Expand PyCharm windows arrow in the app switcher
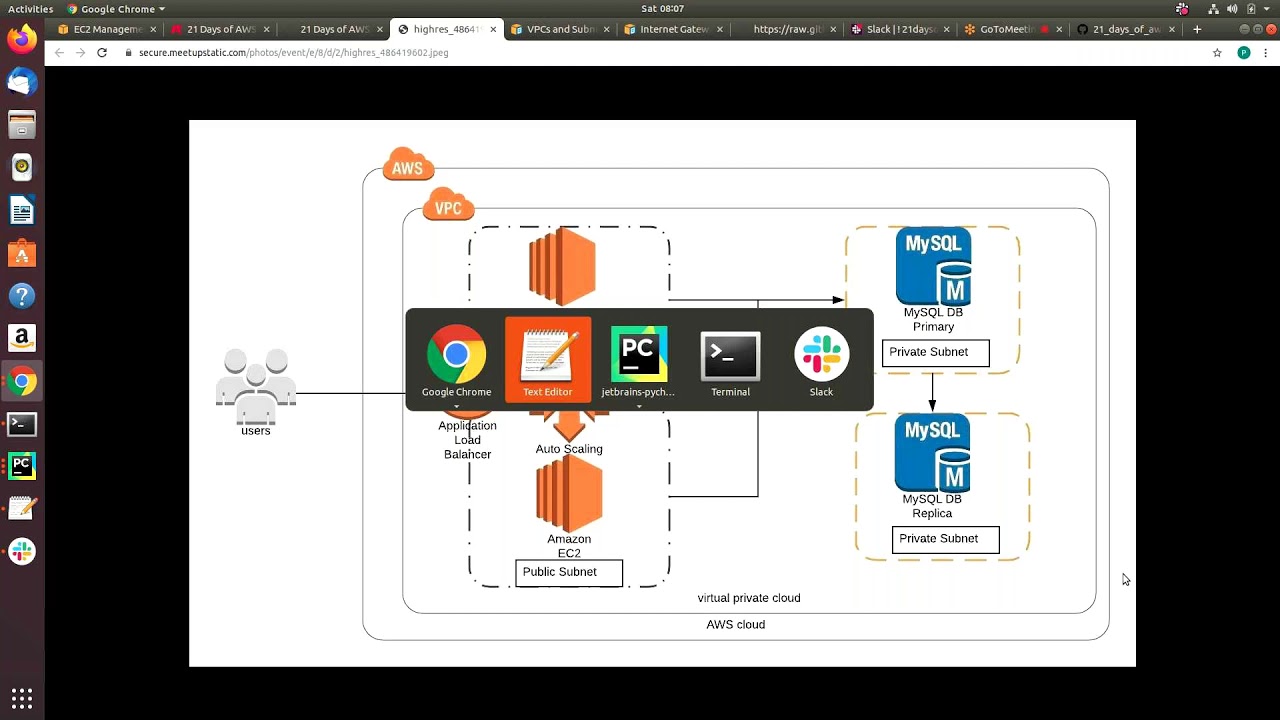This screenshot has height=720, width=1280. pyautogui.click(x=638, y=407)
